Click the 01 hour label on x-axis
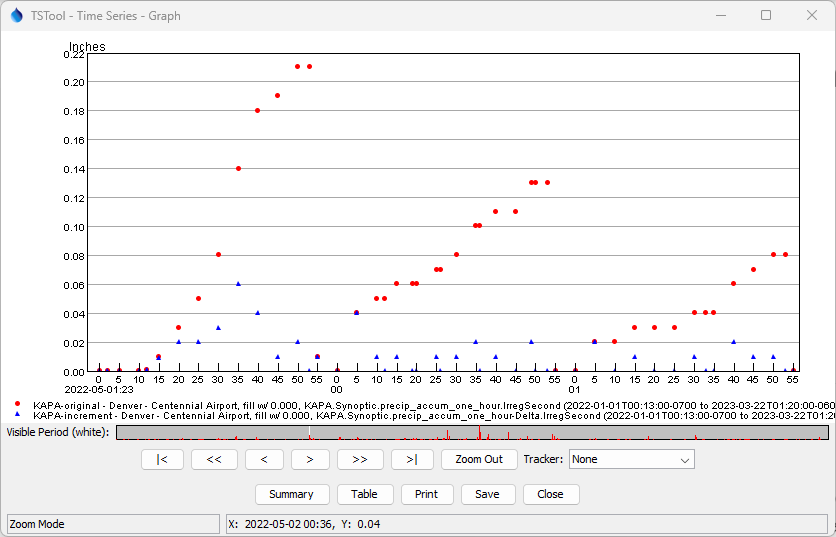 tap(575, 390)
